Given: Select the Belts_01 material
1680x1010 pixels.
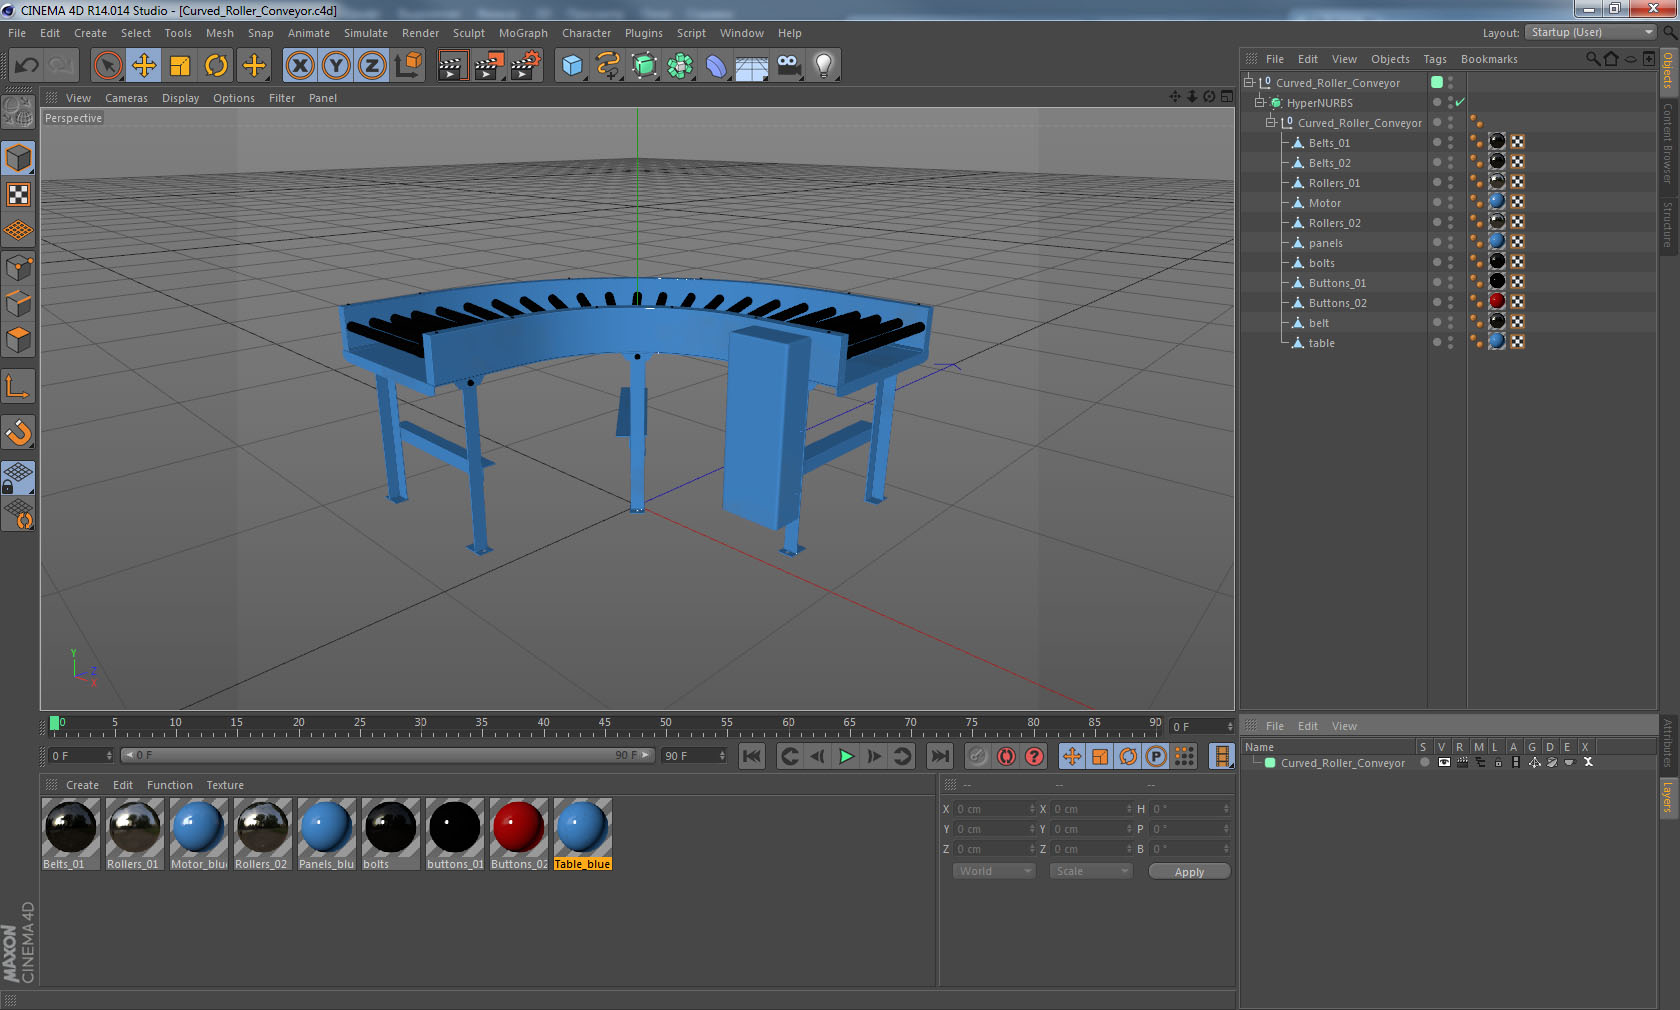Looking at the screenshot, I should [70, 833].
